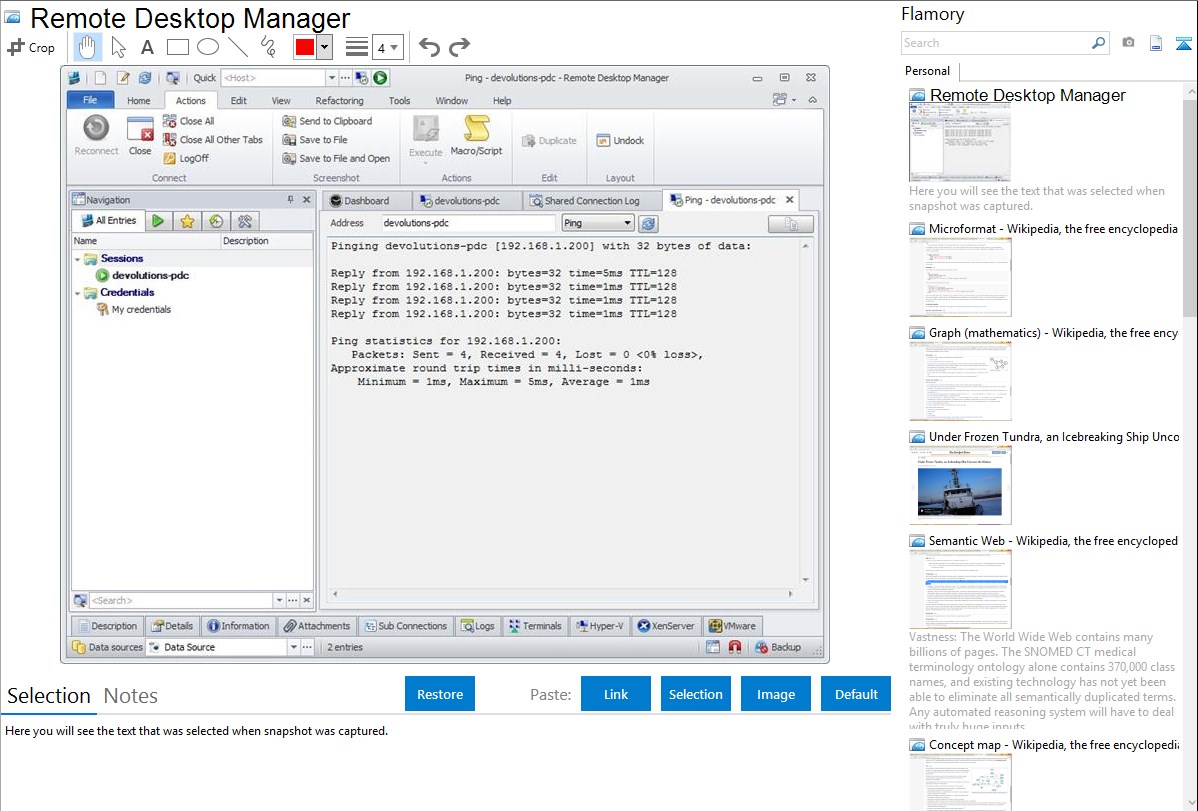Image resolution: width=1198 pixels, height=811 pixels.
Task: Open the navigation search options dropdown
Action: pos(279,601)
